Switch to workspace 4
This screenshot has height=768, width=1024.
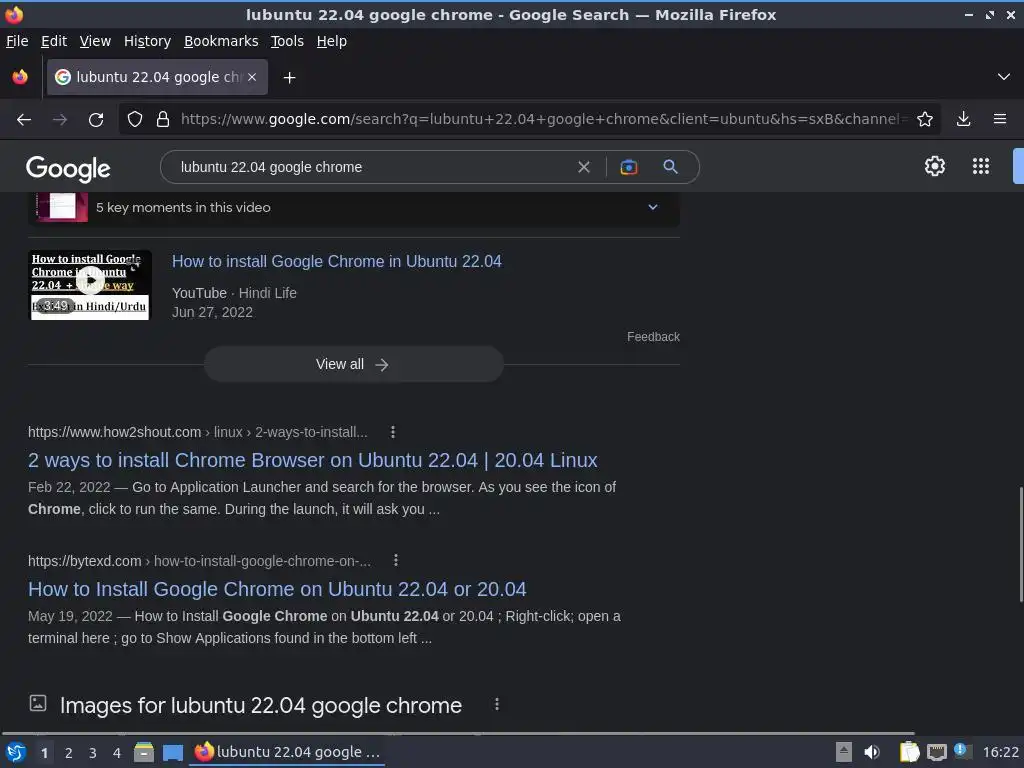pyautogui.click(x=117, y=753)
